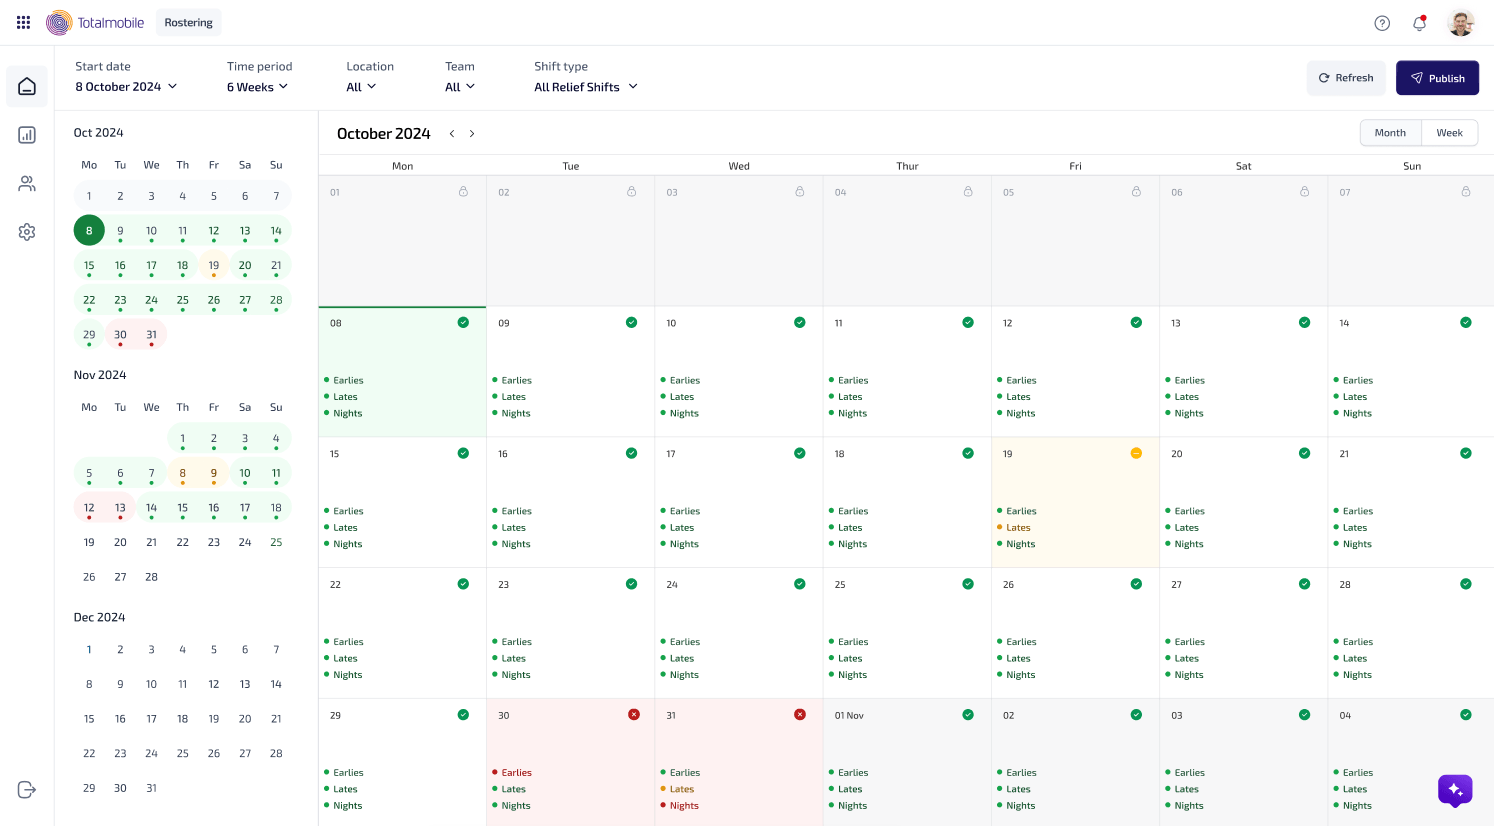Click the AI assistant floating button
The width and height of the screenshot is (1494, 826).
click(x=1455, y=790)
